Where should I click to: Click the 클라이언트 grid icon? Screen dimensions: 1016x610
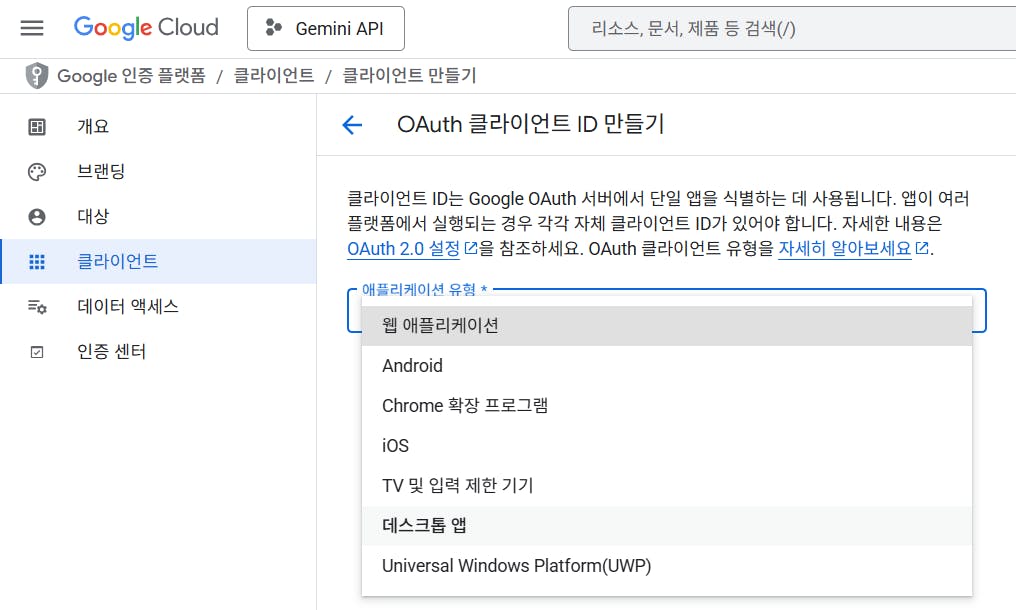pyautogui.click(x=37, y=262)
